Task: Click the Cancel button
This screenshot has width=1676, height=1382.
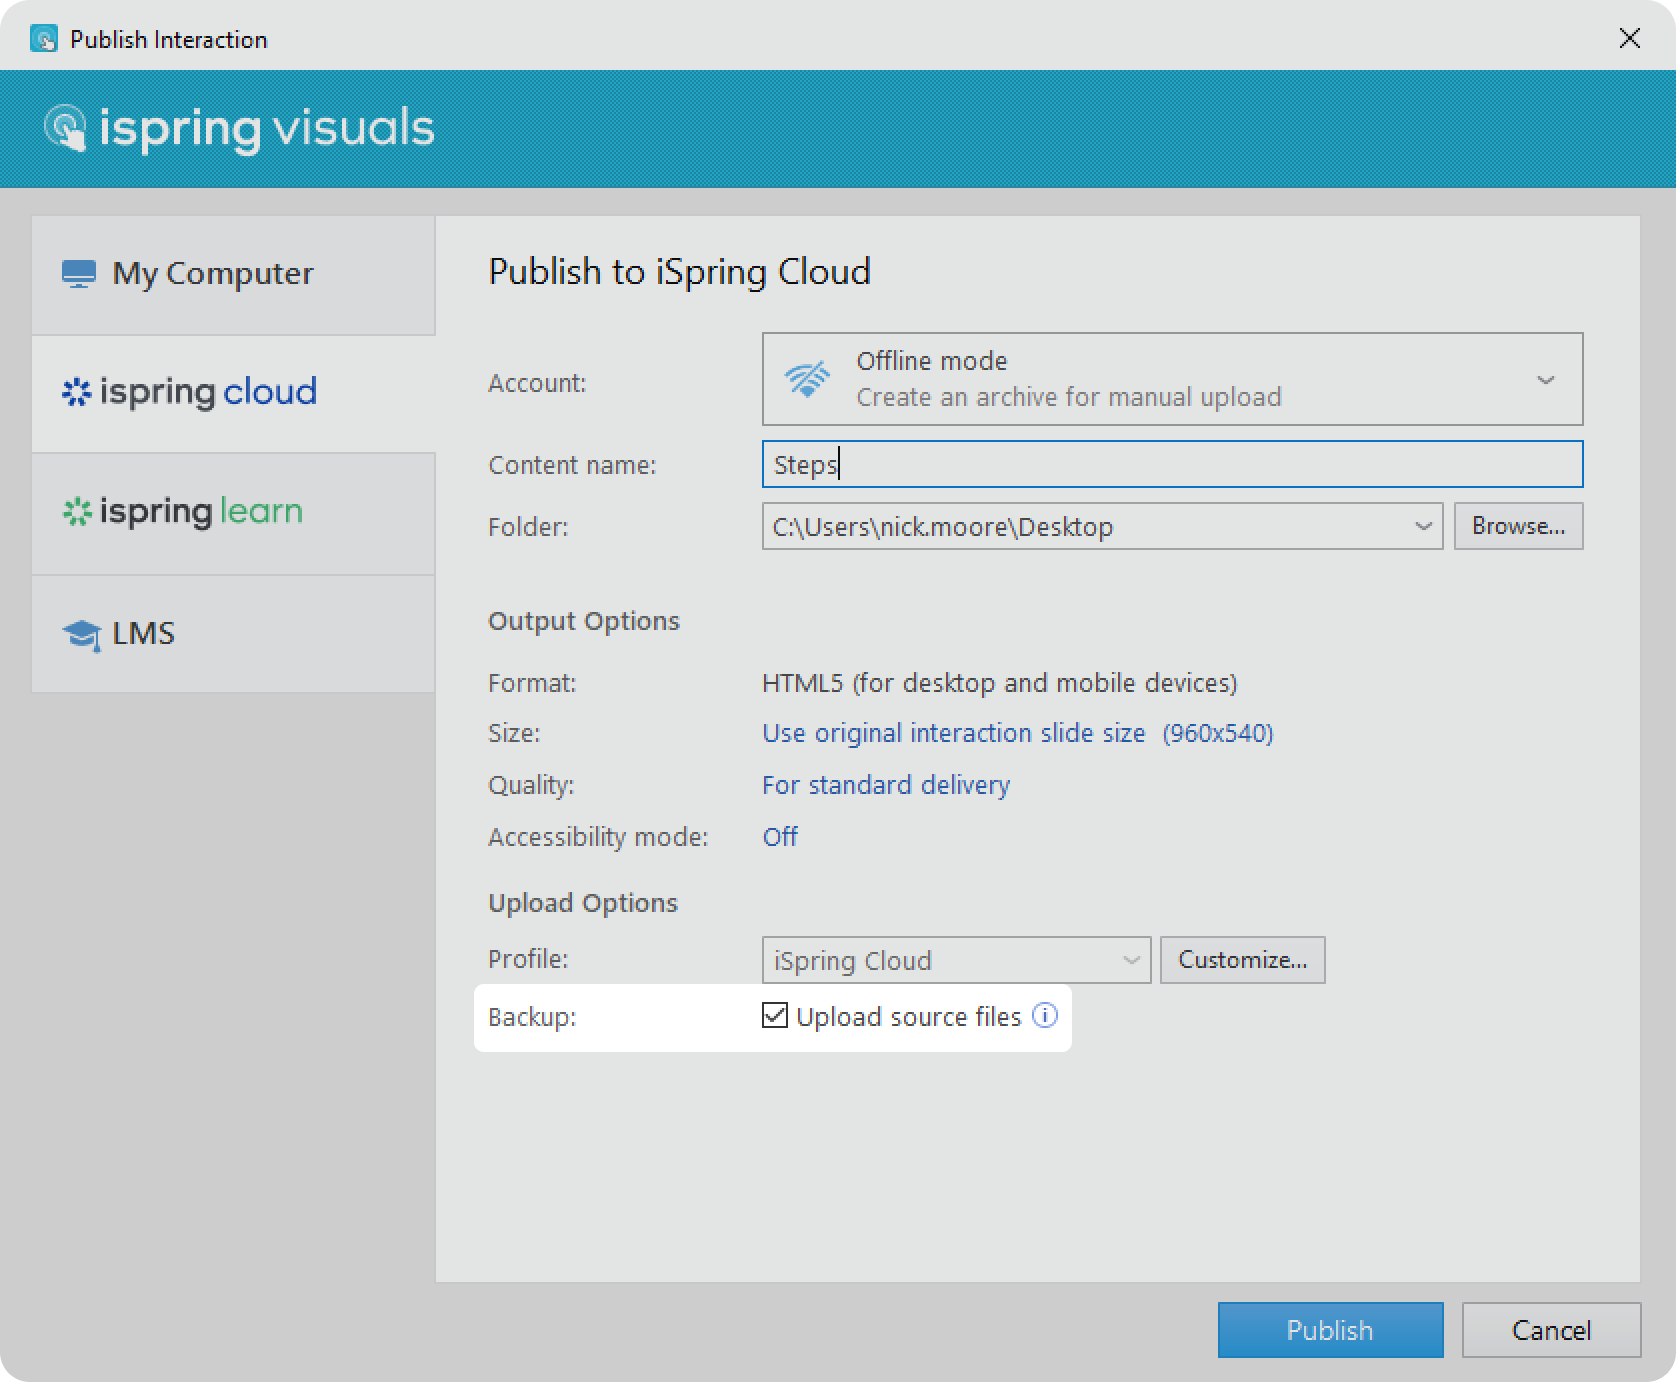Action: click(1551, 1330)
